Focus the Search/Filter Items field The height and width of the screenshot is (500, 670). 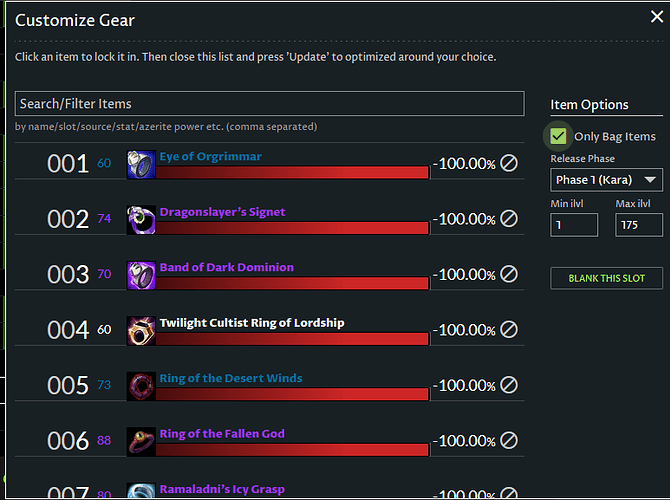pos(269,103)
